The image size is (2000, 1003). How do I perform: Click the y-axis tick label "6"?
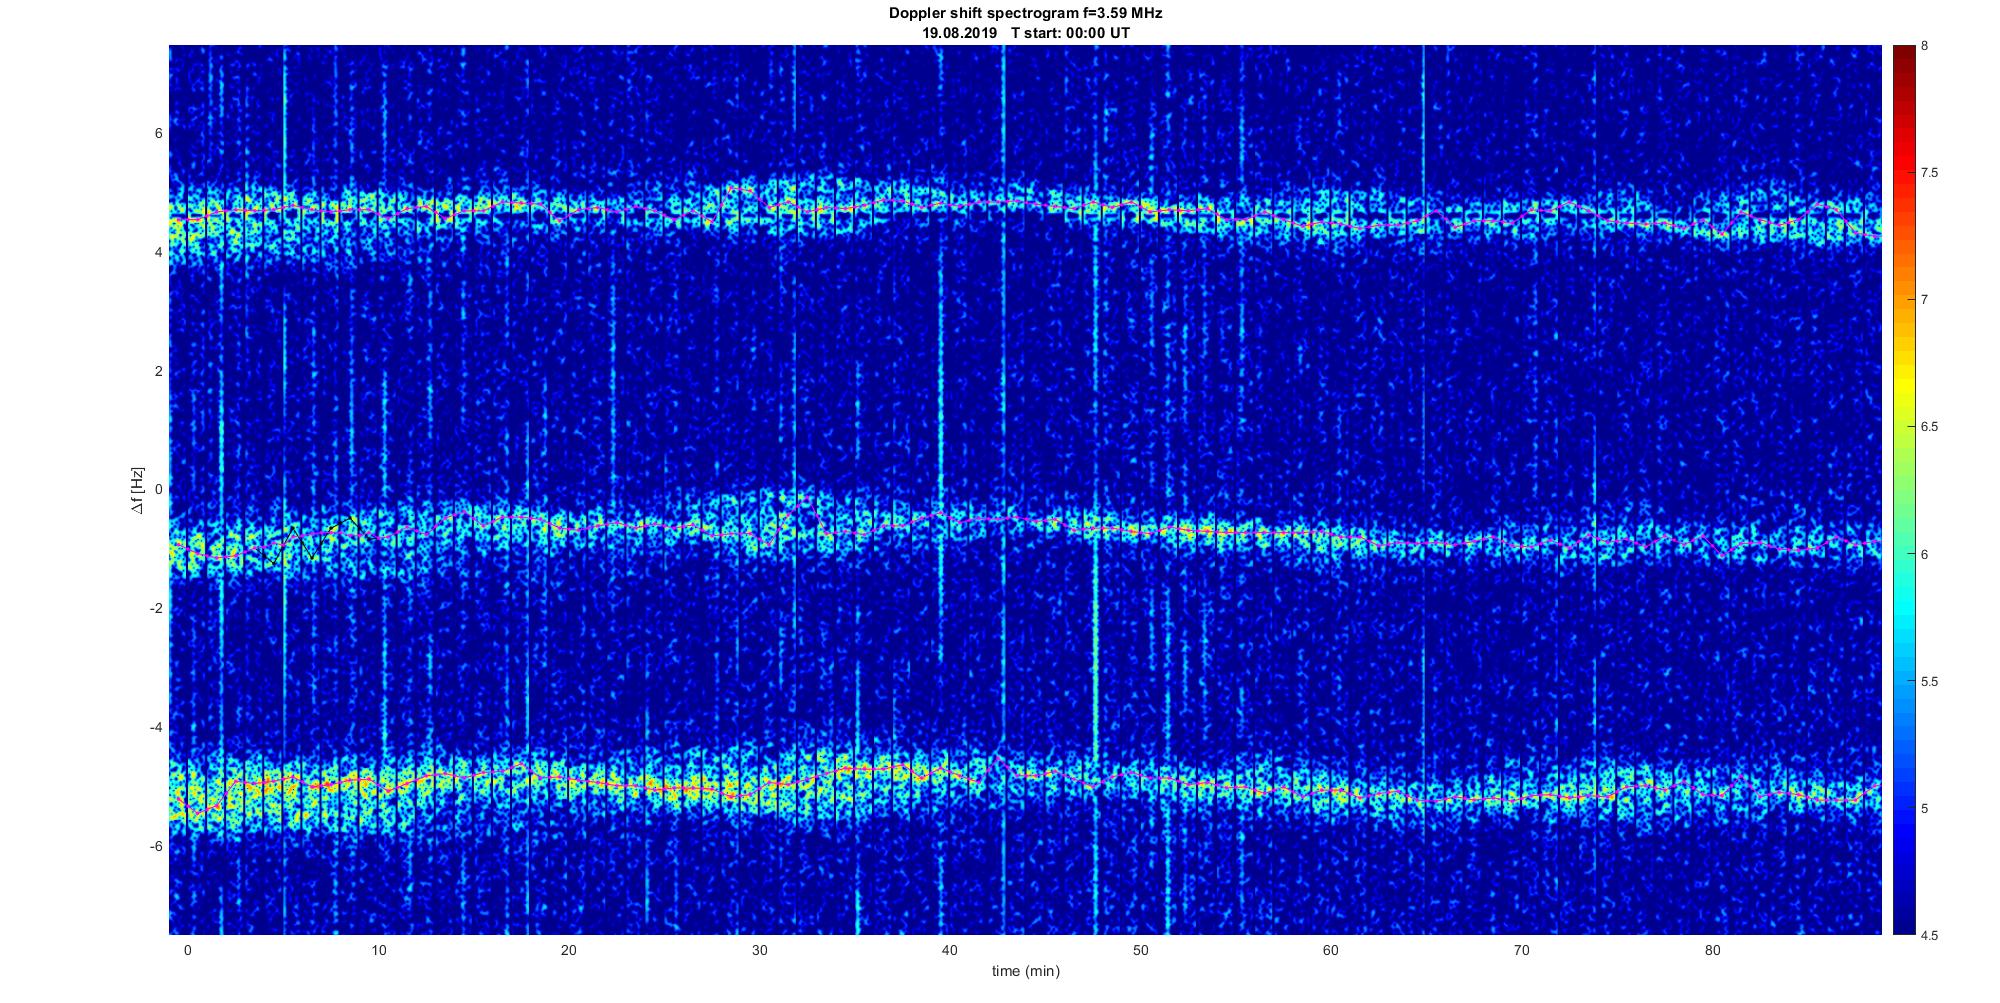(x=158, y=133)
